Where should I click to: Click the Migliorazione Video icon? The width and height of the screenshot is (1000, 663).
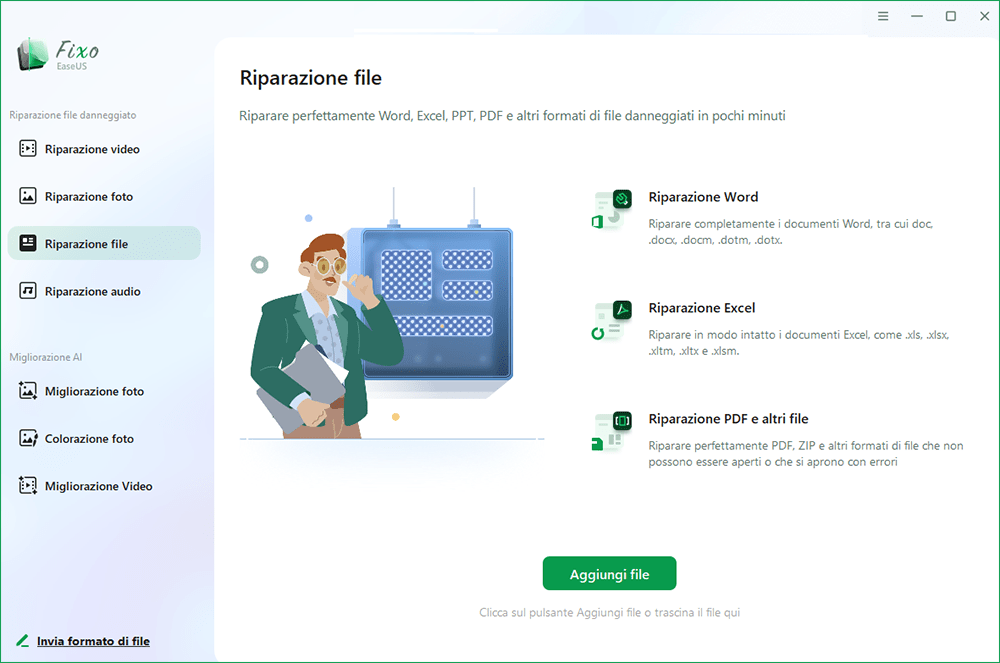27,485
